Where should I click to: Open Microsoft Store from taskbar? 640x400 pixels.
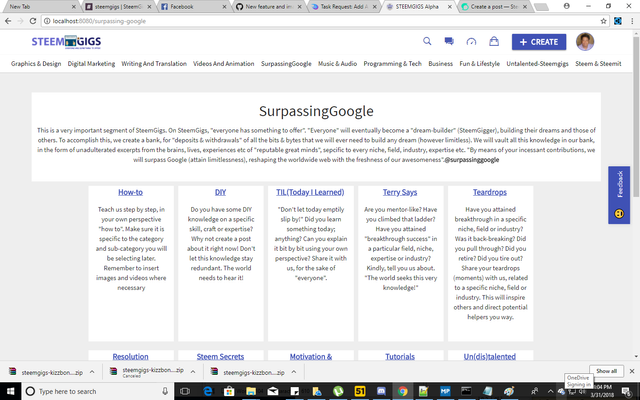pyautogui.click(x=229, y=391)
